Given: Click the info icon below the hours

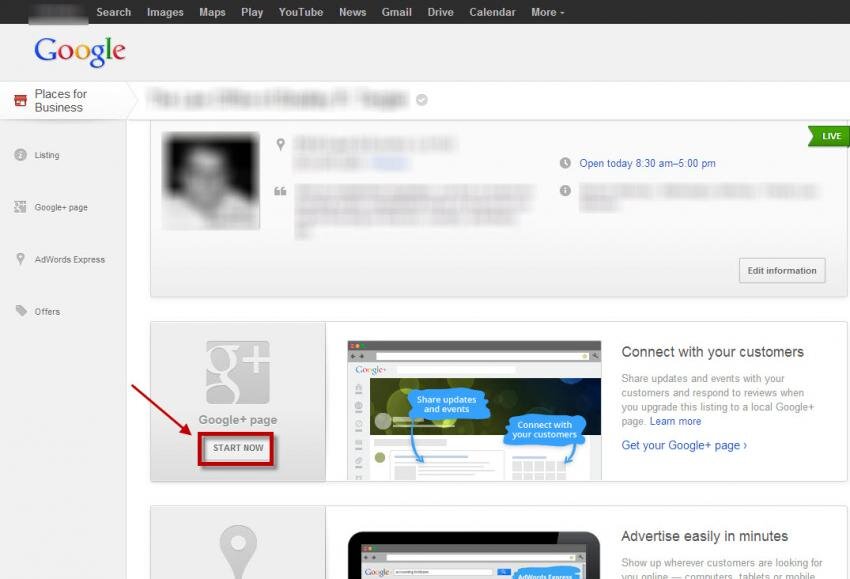Looking at the screenshot, I should (565, 190).
